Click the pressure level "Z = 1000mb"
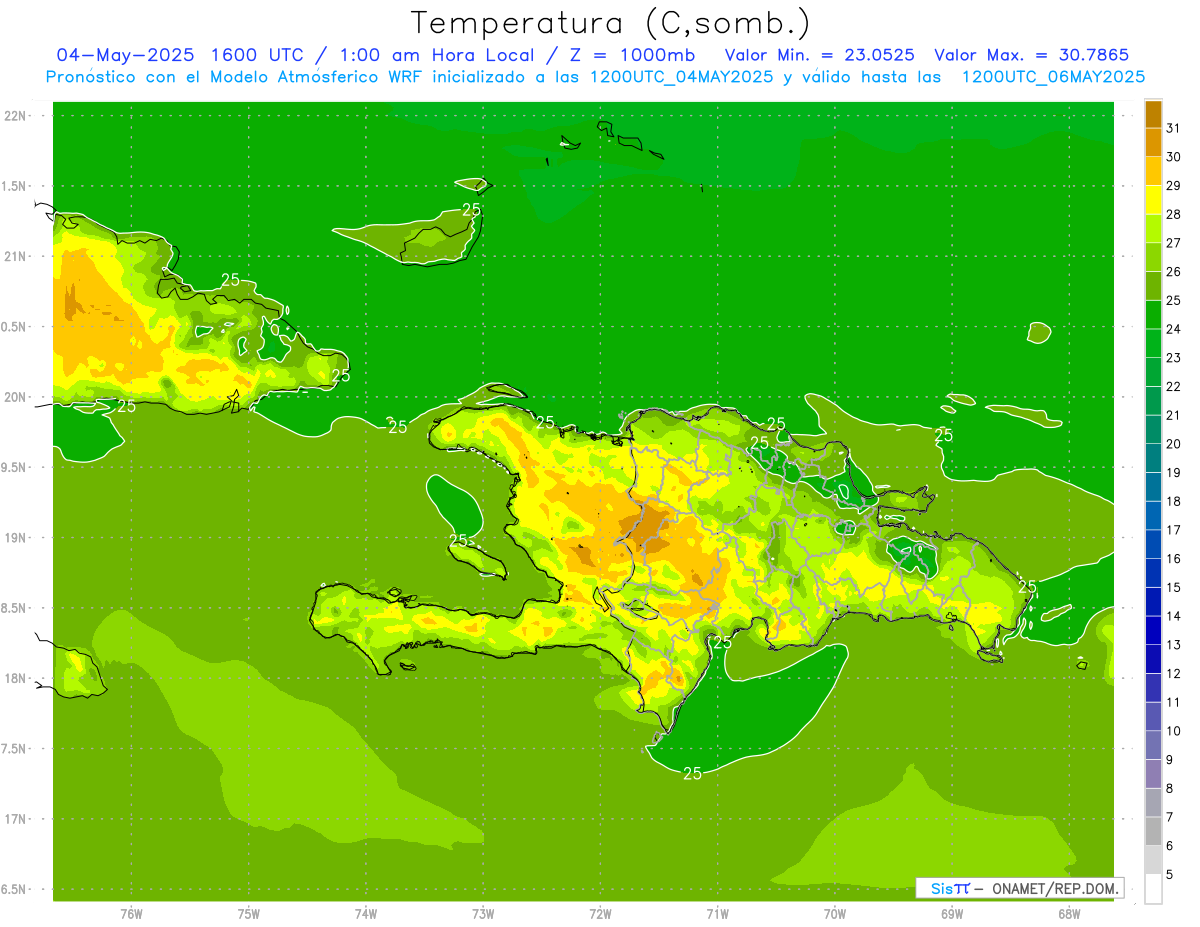This screenshot has height=927, width=1200. (632, 54)
